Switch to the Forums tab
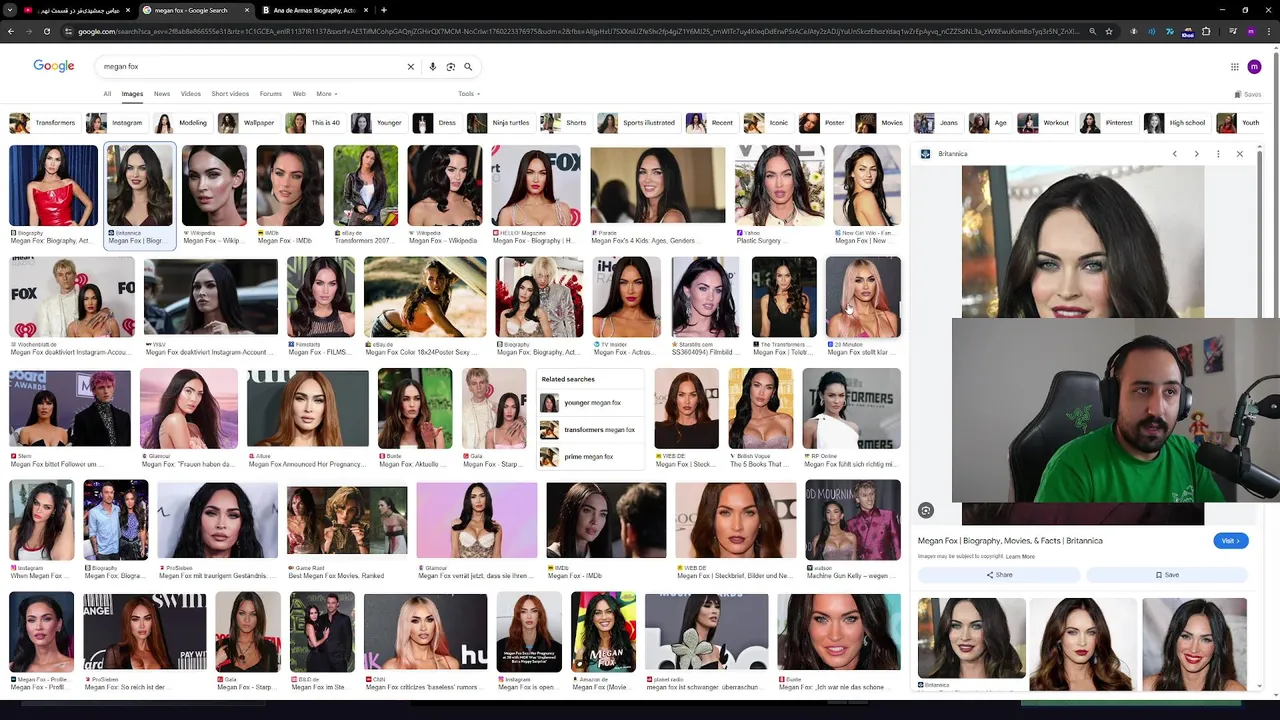 tap(270, 94)
